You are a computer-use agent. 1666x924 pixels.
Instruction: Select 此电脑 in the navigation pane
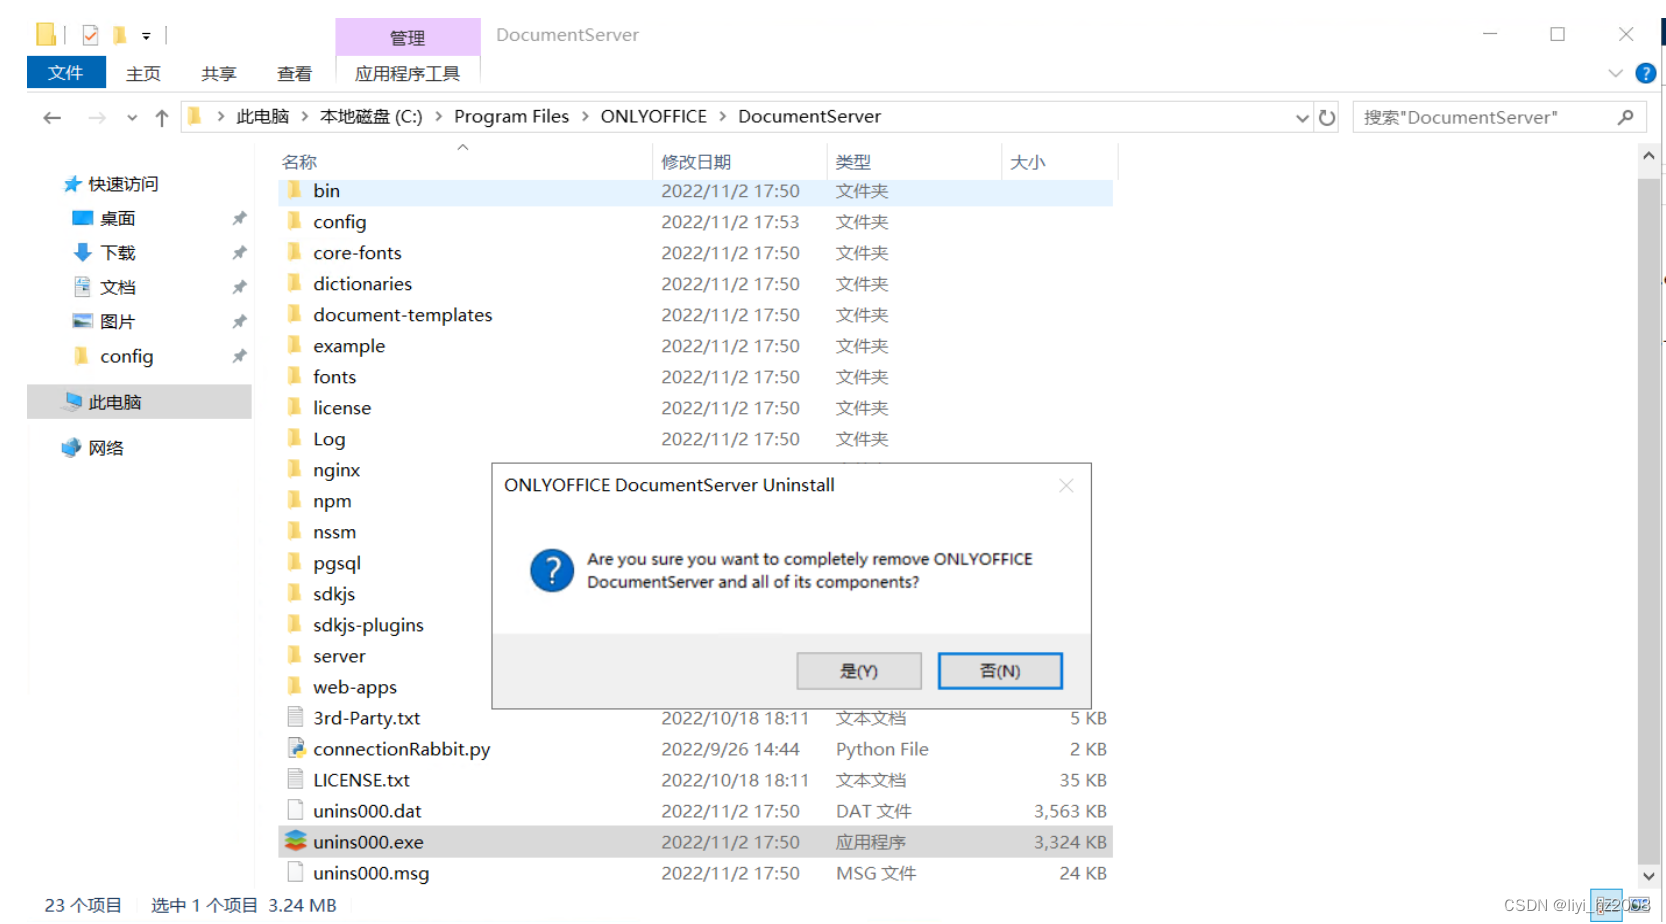[x=139, y=402]
